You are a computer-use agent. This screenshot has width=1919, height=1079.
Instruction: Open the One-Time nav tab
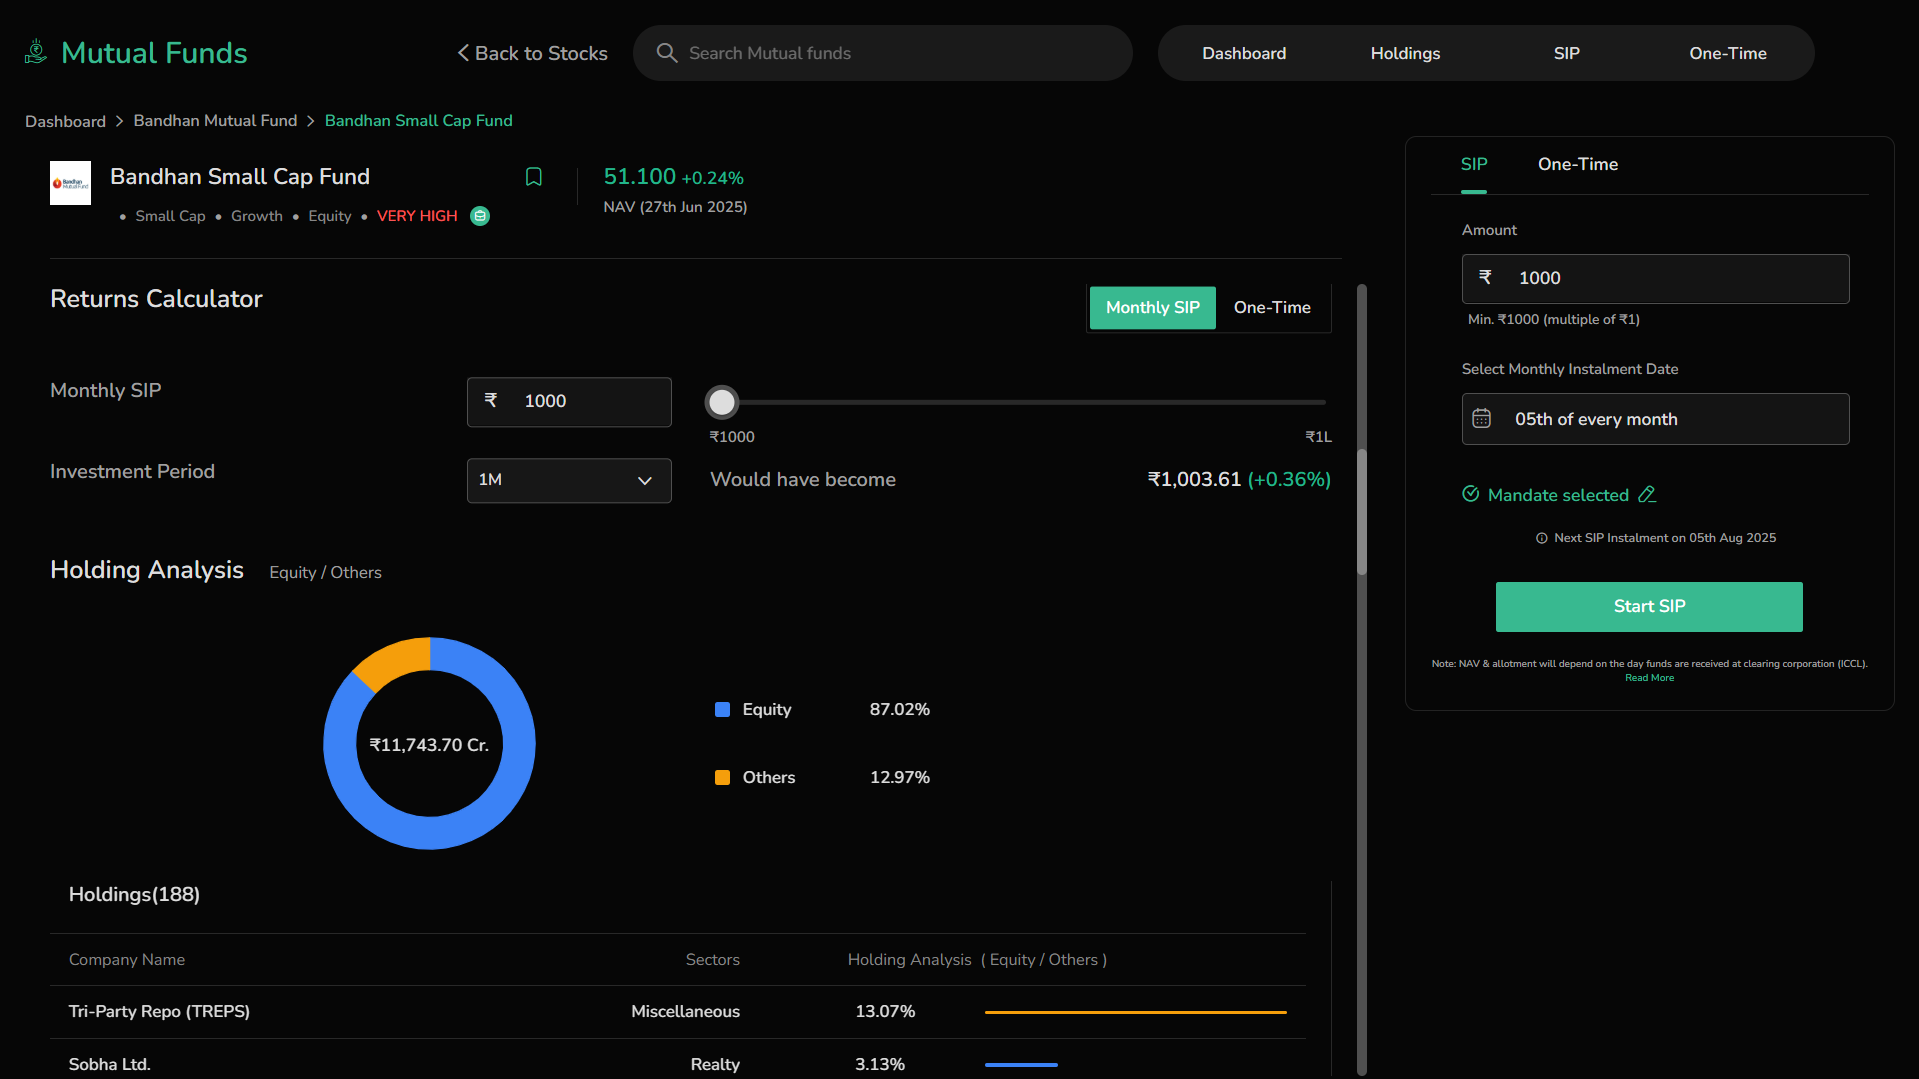tap(1727, 53)
